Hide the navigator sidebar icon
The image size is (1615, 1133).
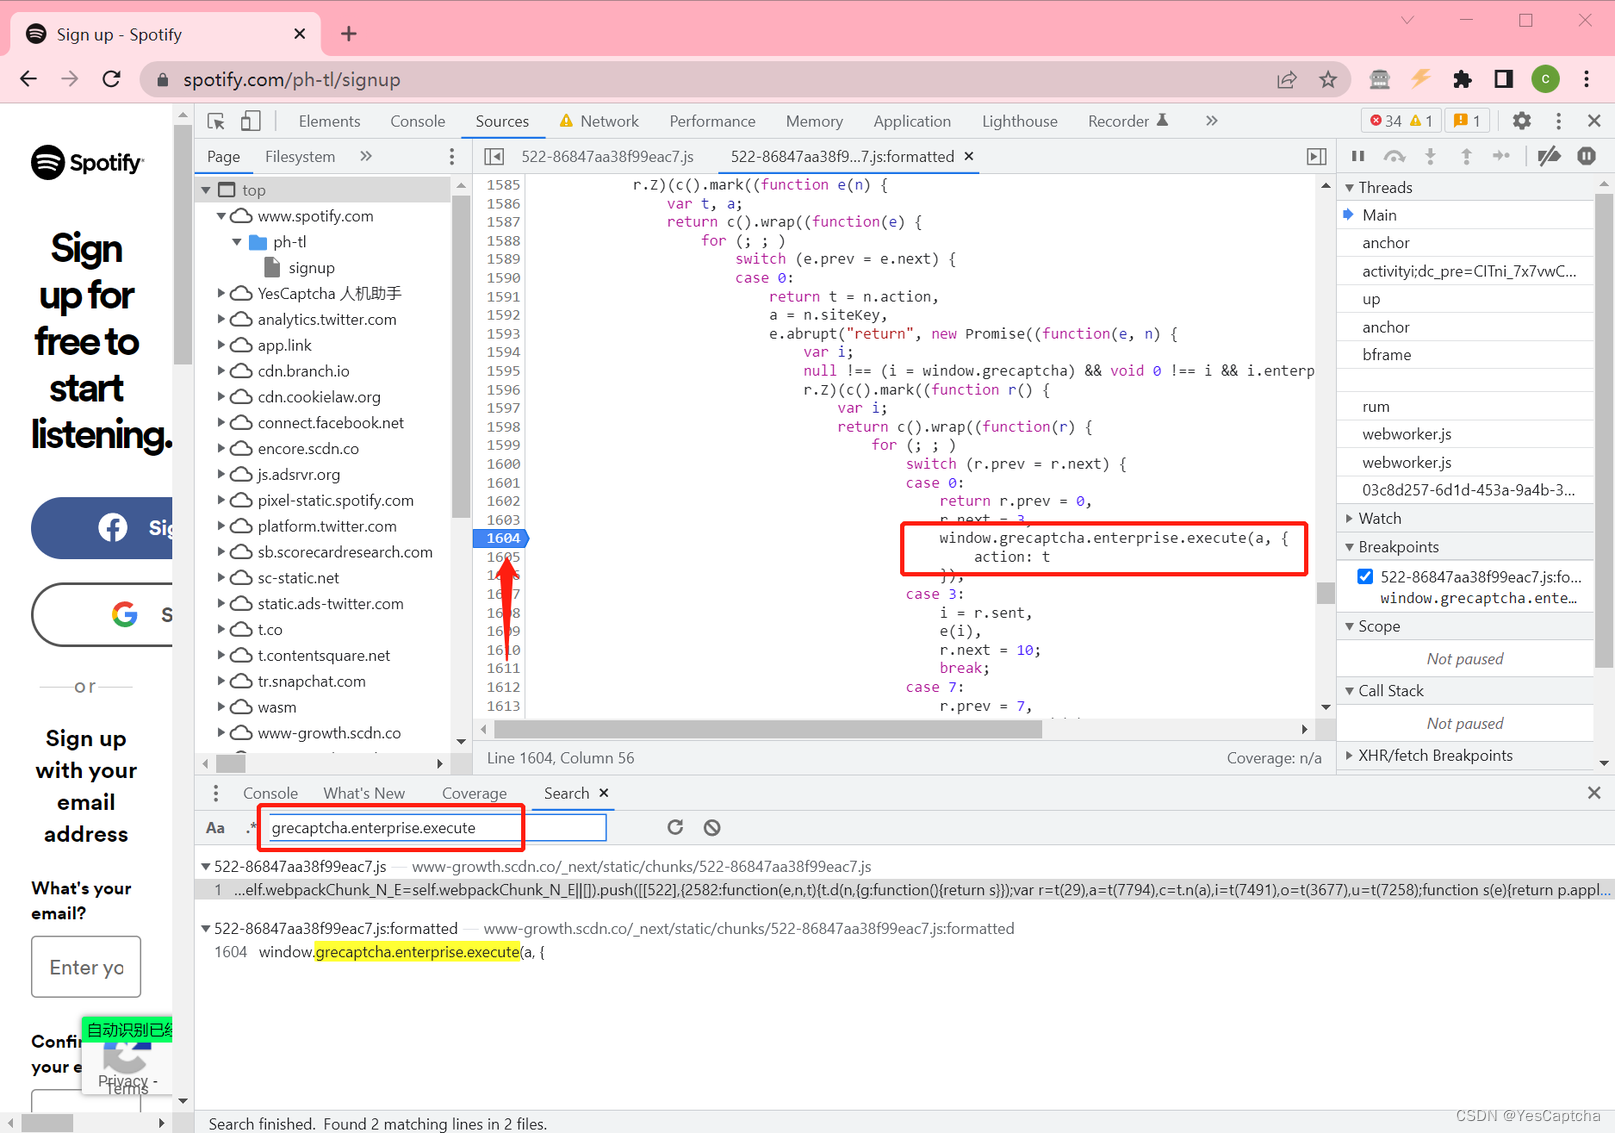tap(494, 156)
